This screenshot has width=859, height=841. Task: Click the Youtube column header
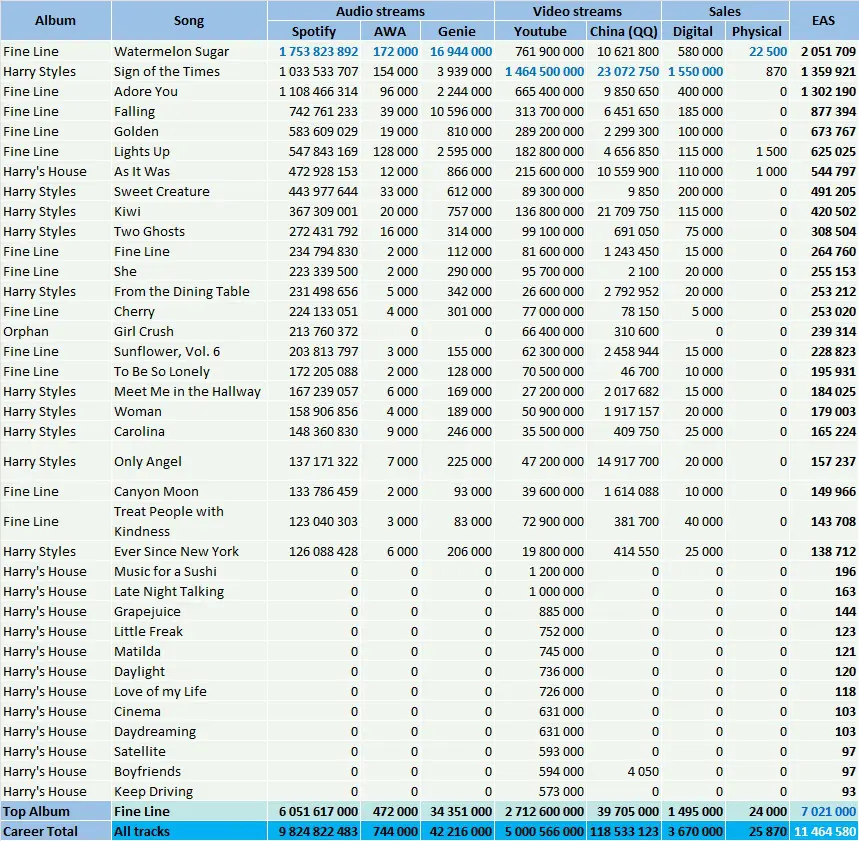540,31
